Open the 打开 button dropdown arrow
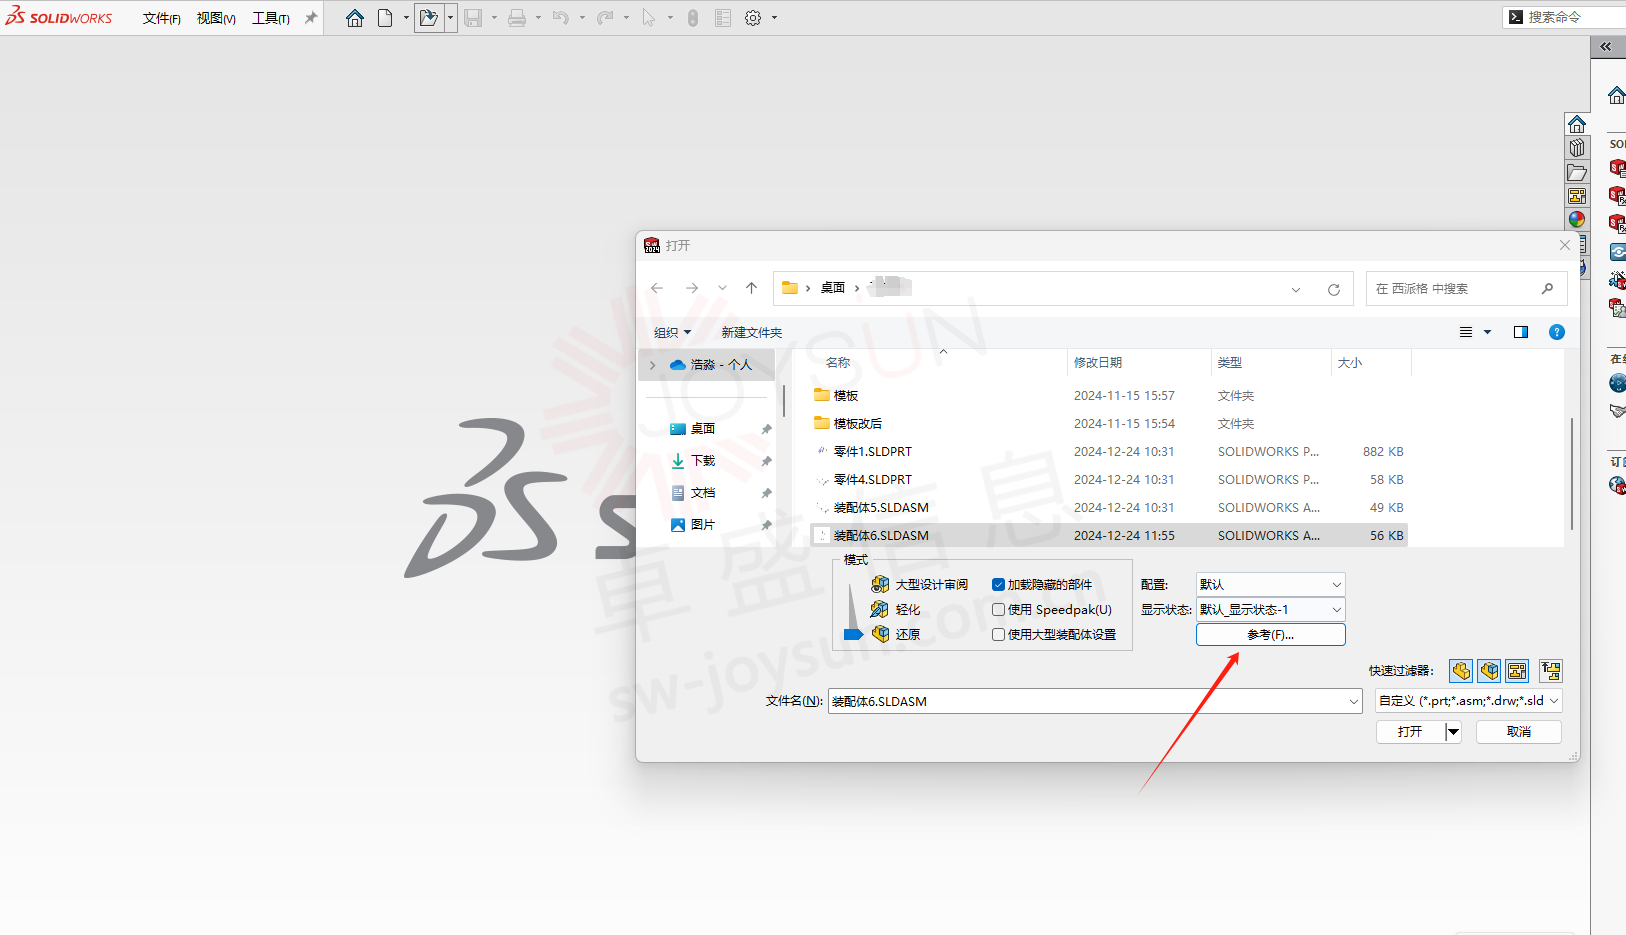The image size is (1626, 935). pos(1453,732)
